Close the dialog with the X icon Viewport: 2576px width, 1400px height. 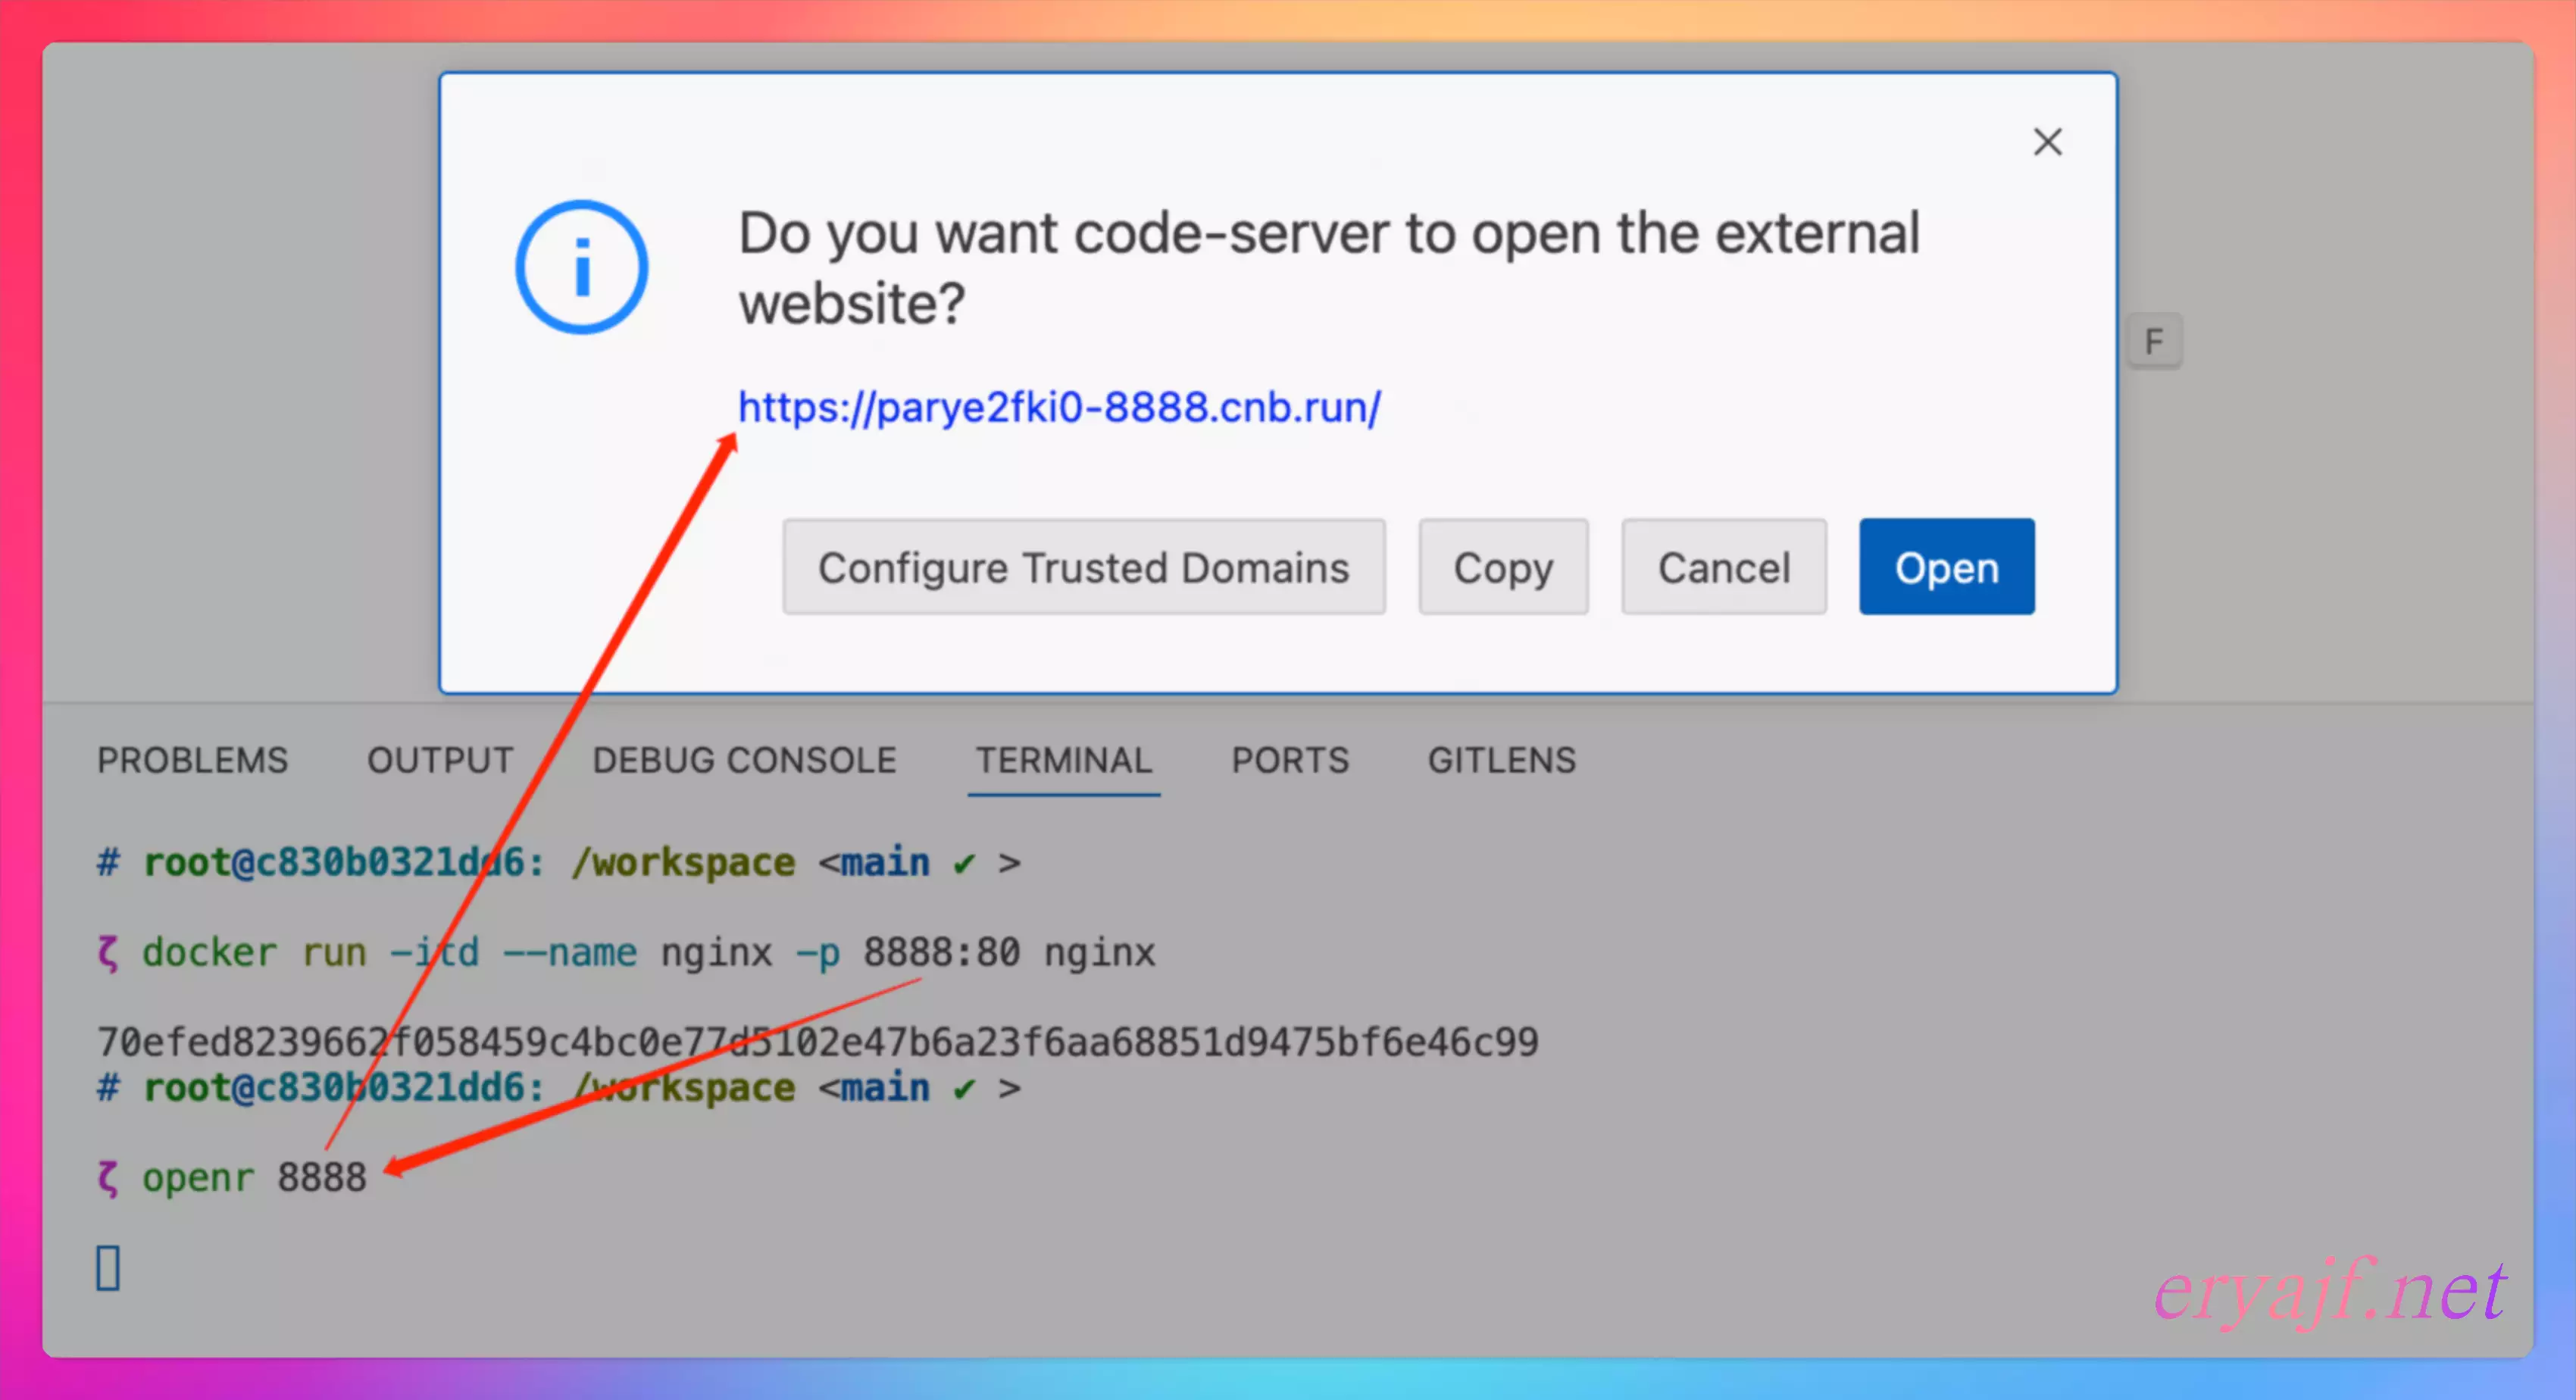(x=2047, y=142)
